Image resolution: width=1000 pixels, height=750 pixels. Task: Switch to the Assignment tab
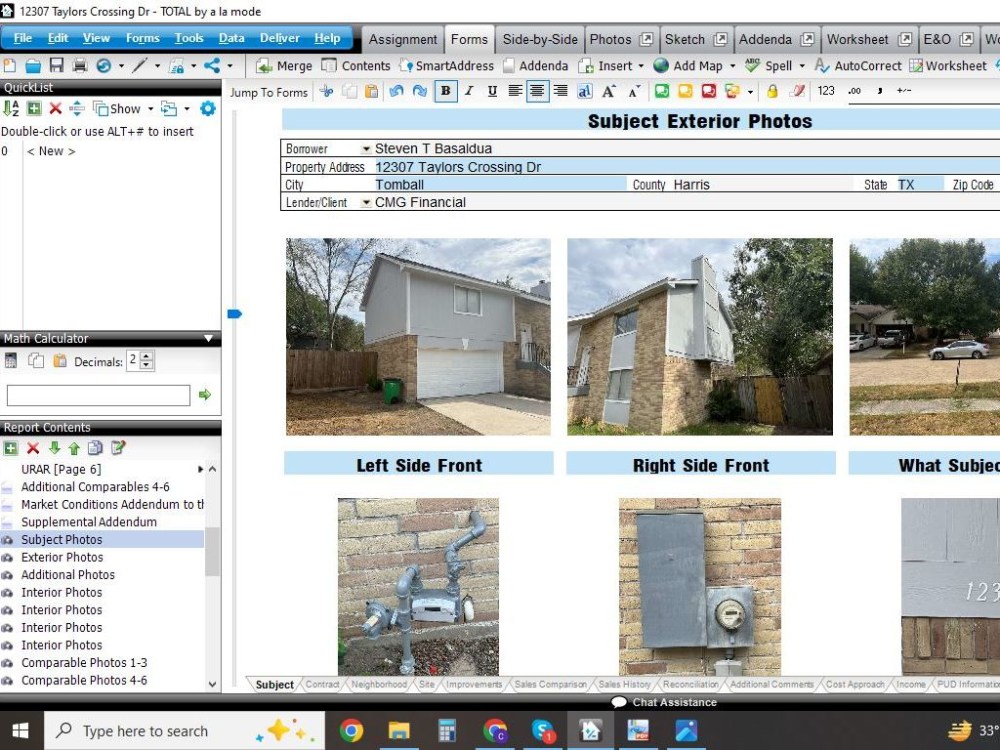click(402, 40)
